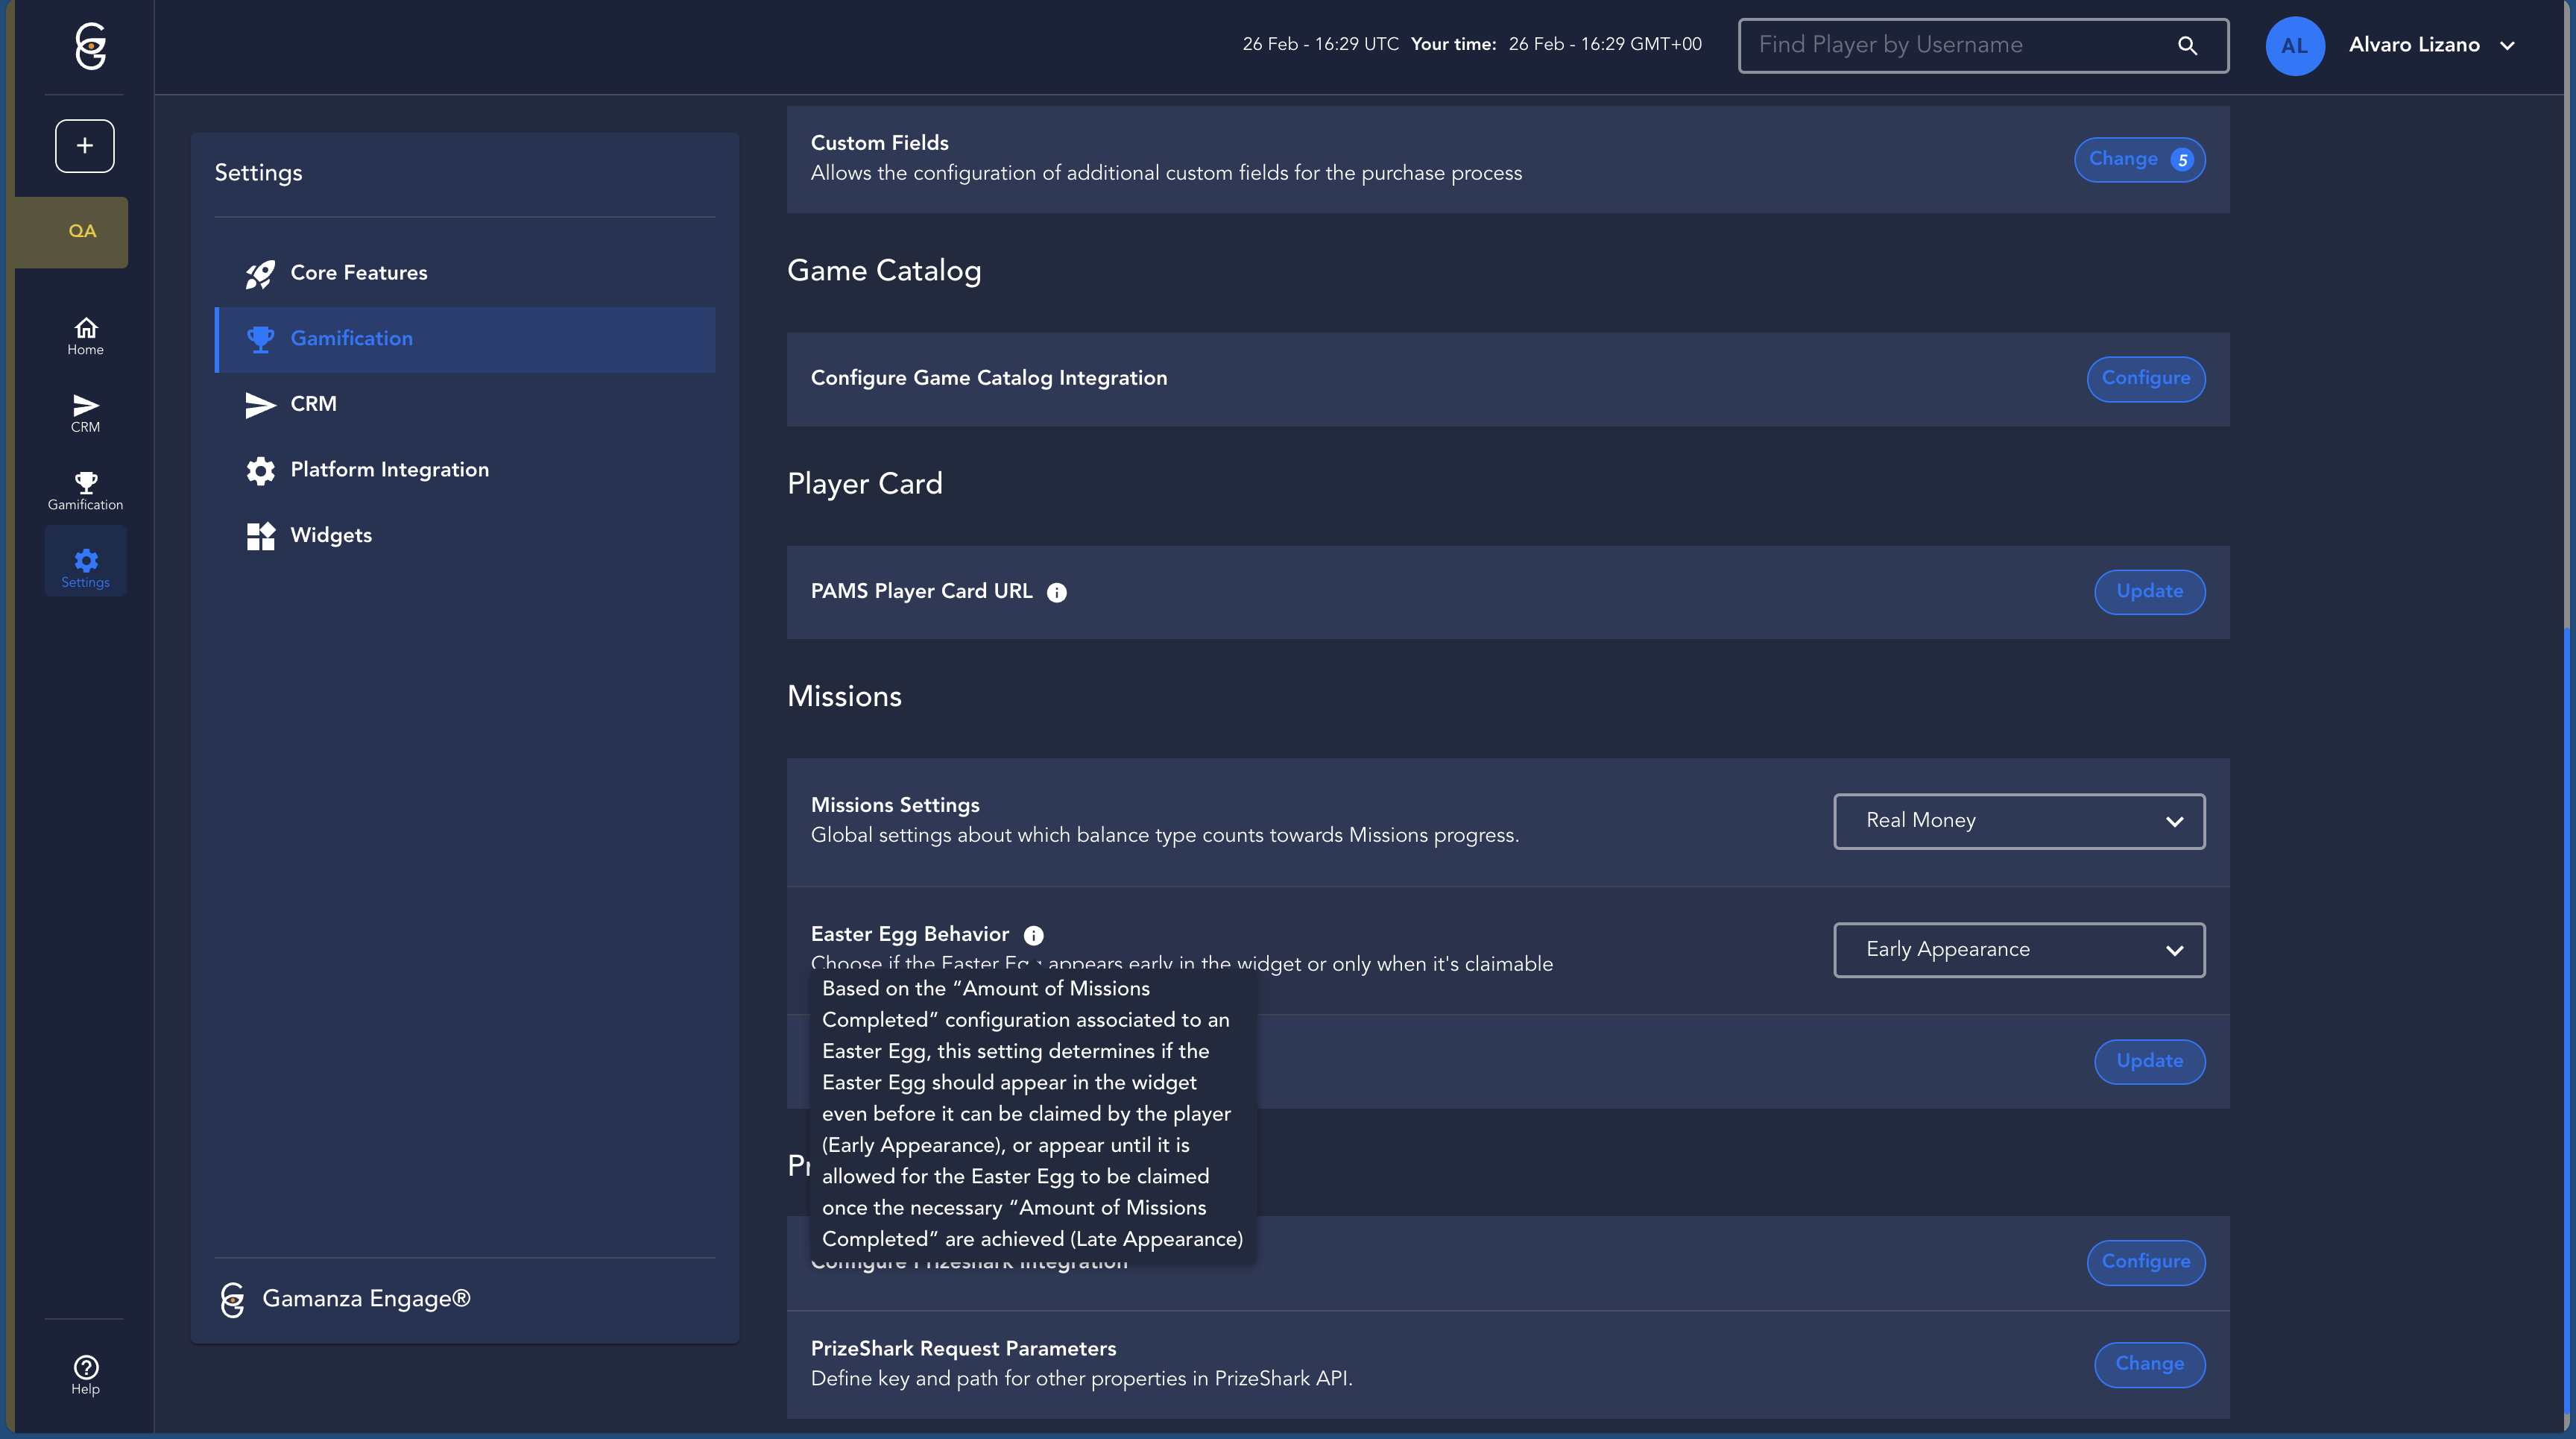Click info icon next to PAMS Player Card URL
The image size is (2576, 1439).
(1056, 593)
